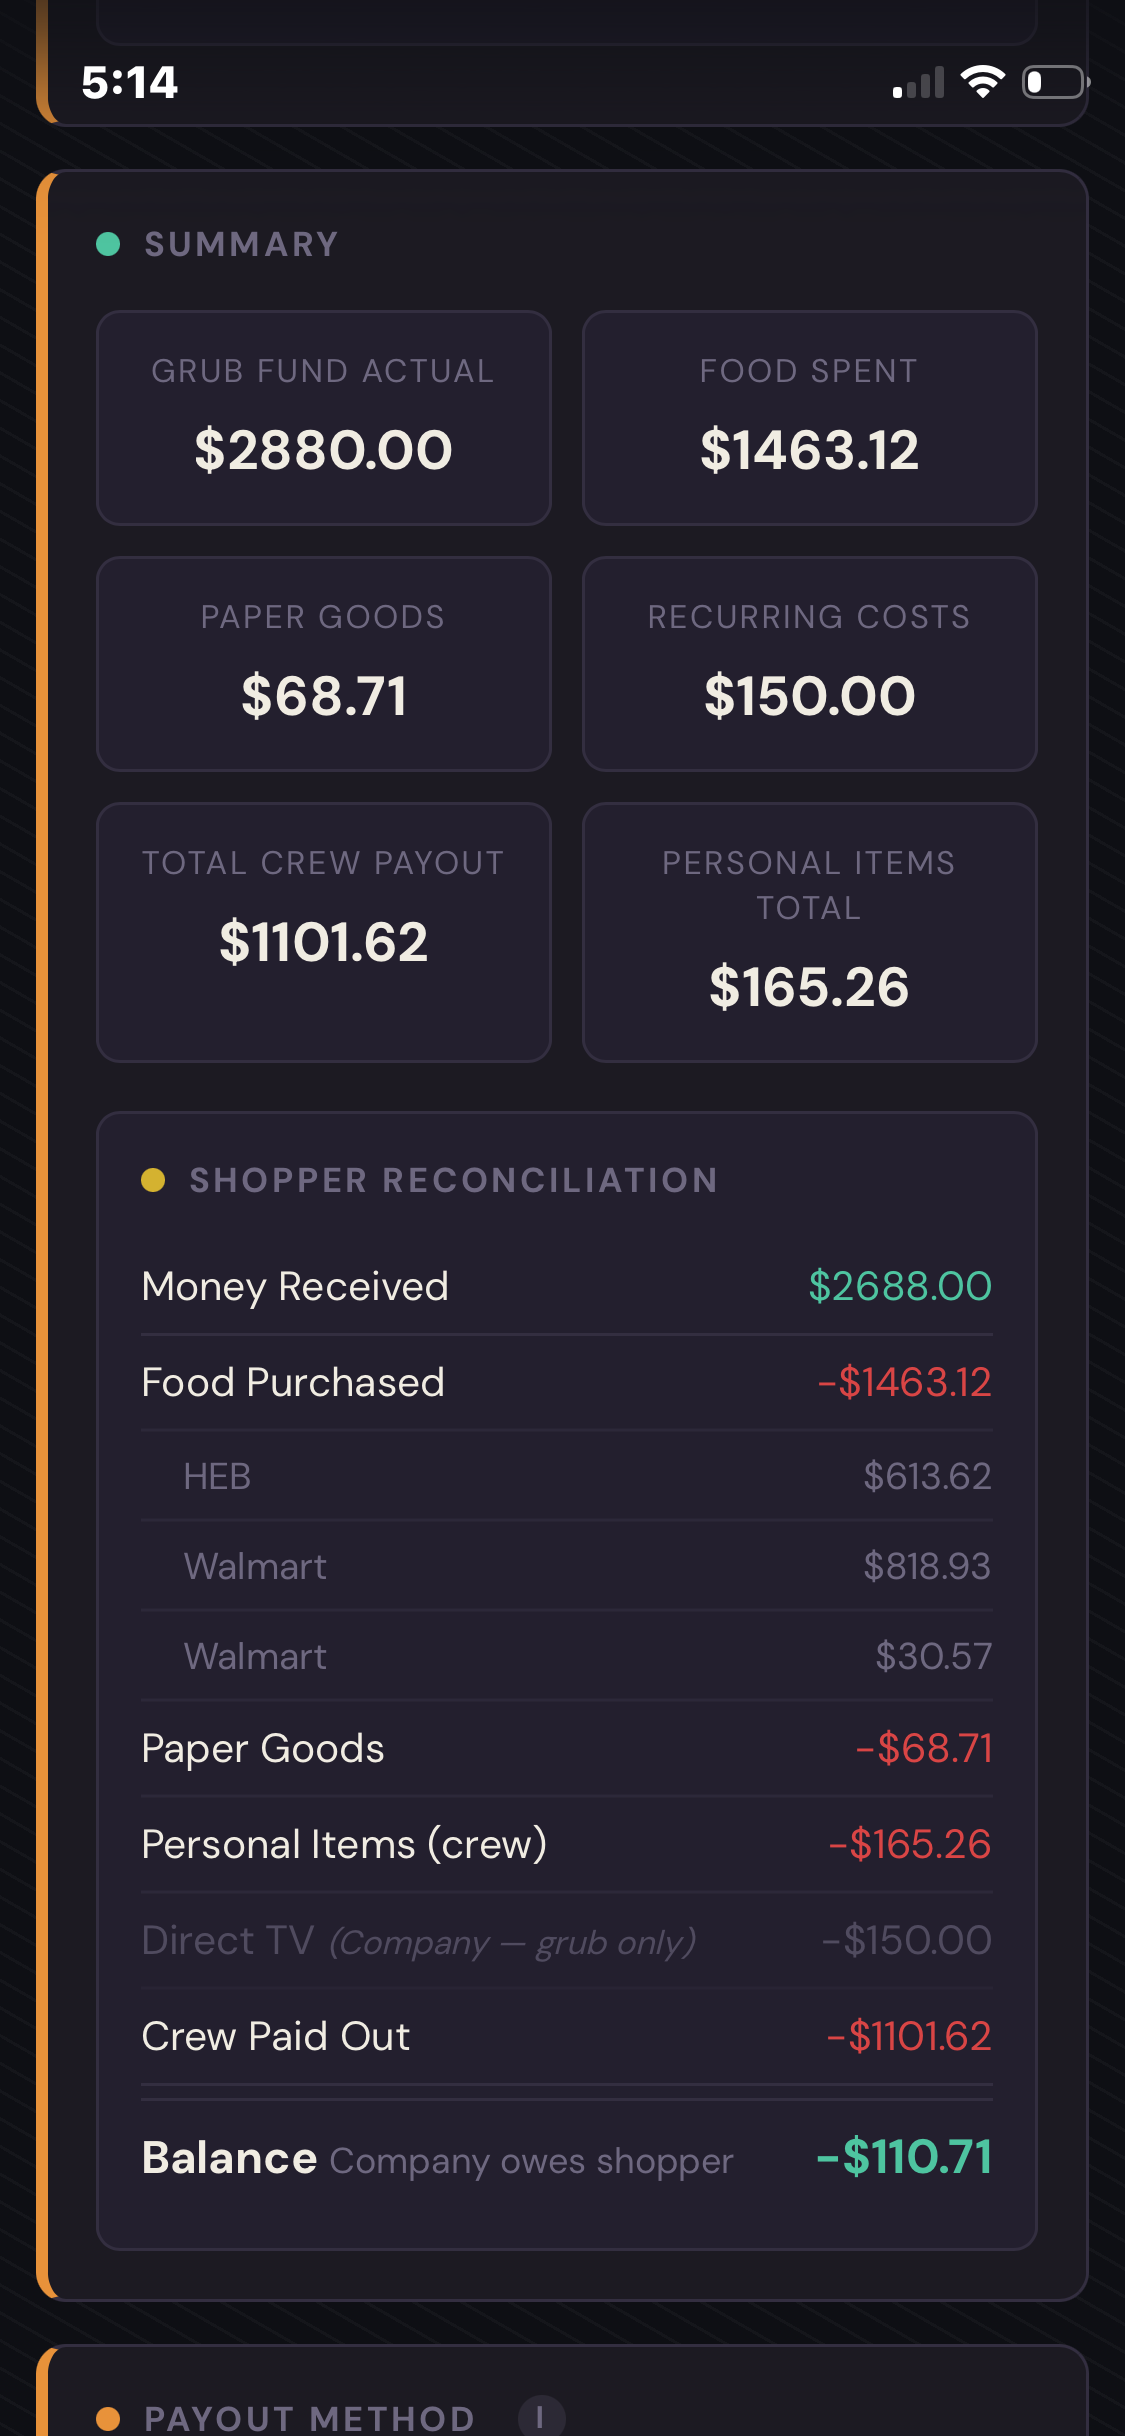
Task: Open the Food Spent $1463.12 card
Action: coord(809,418)
